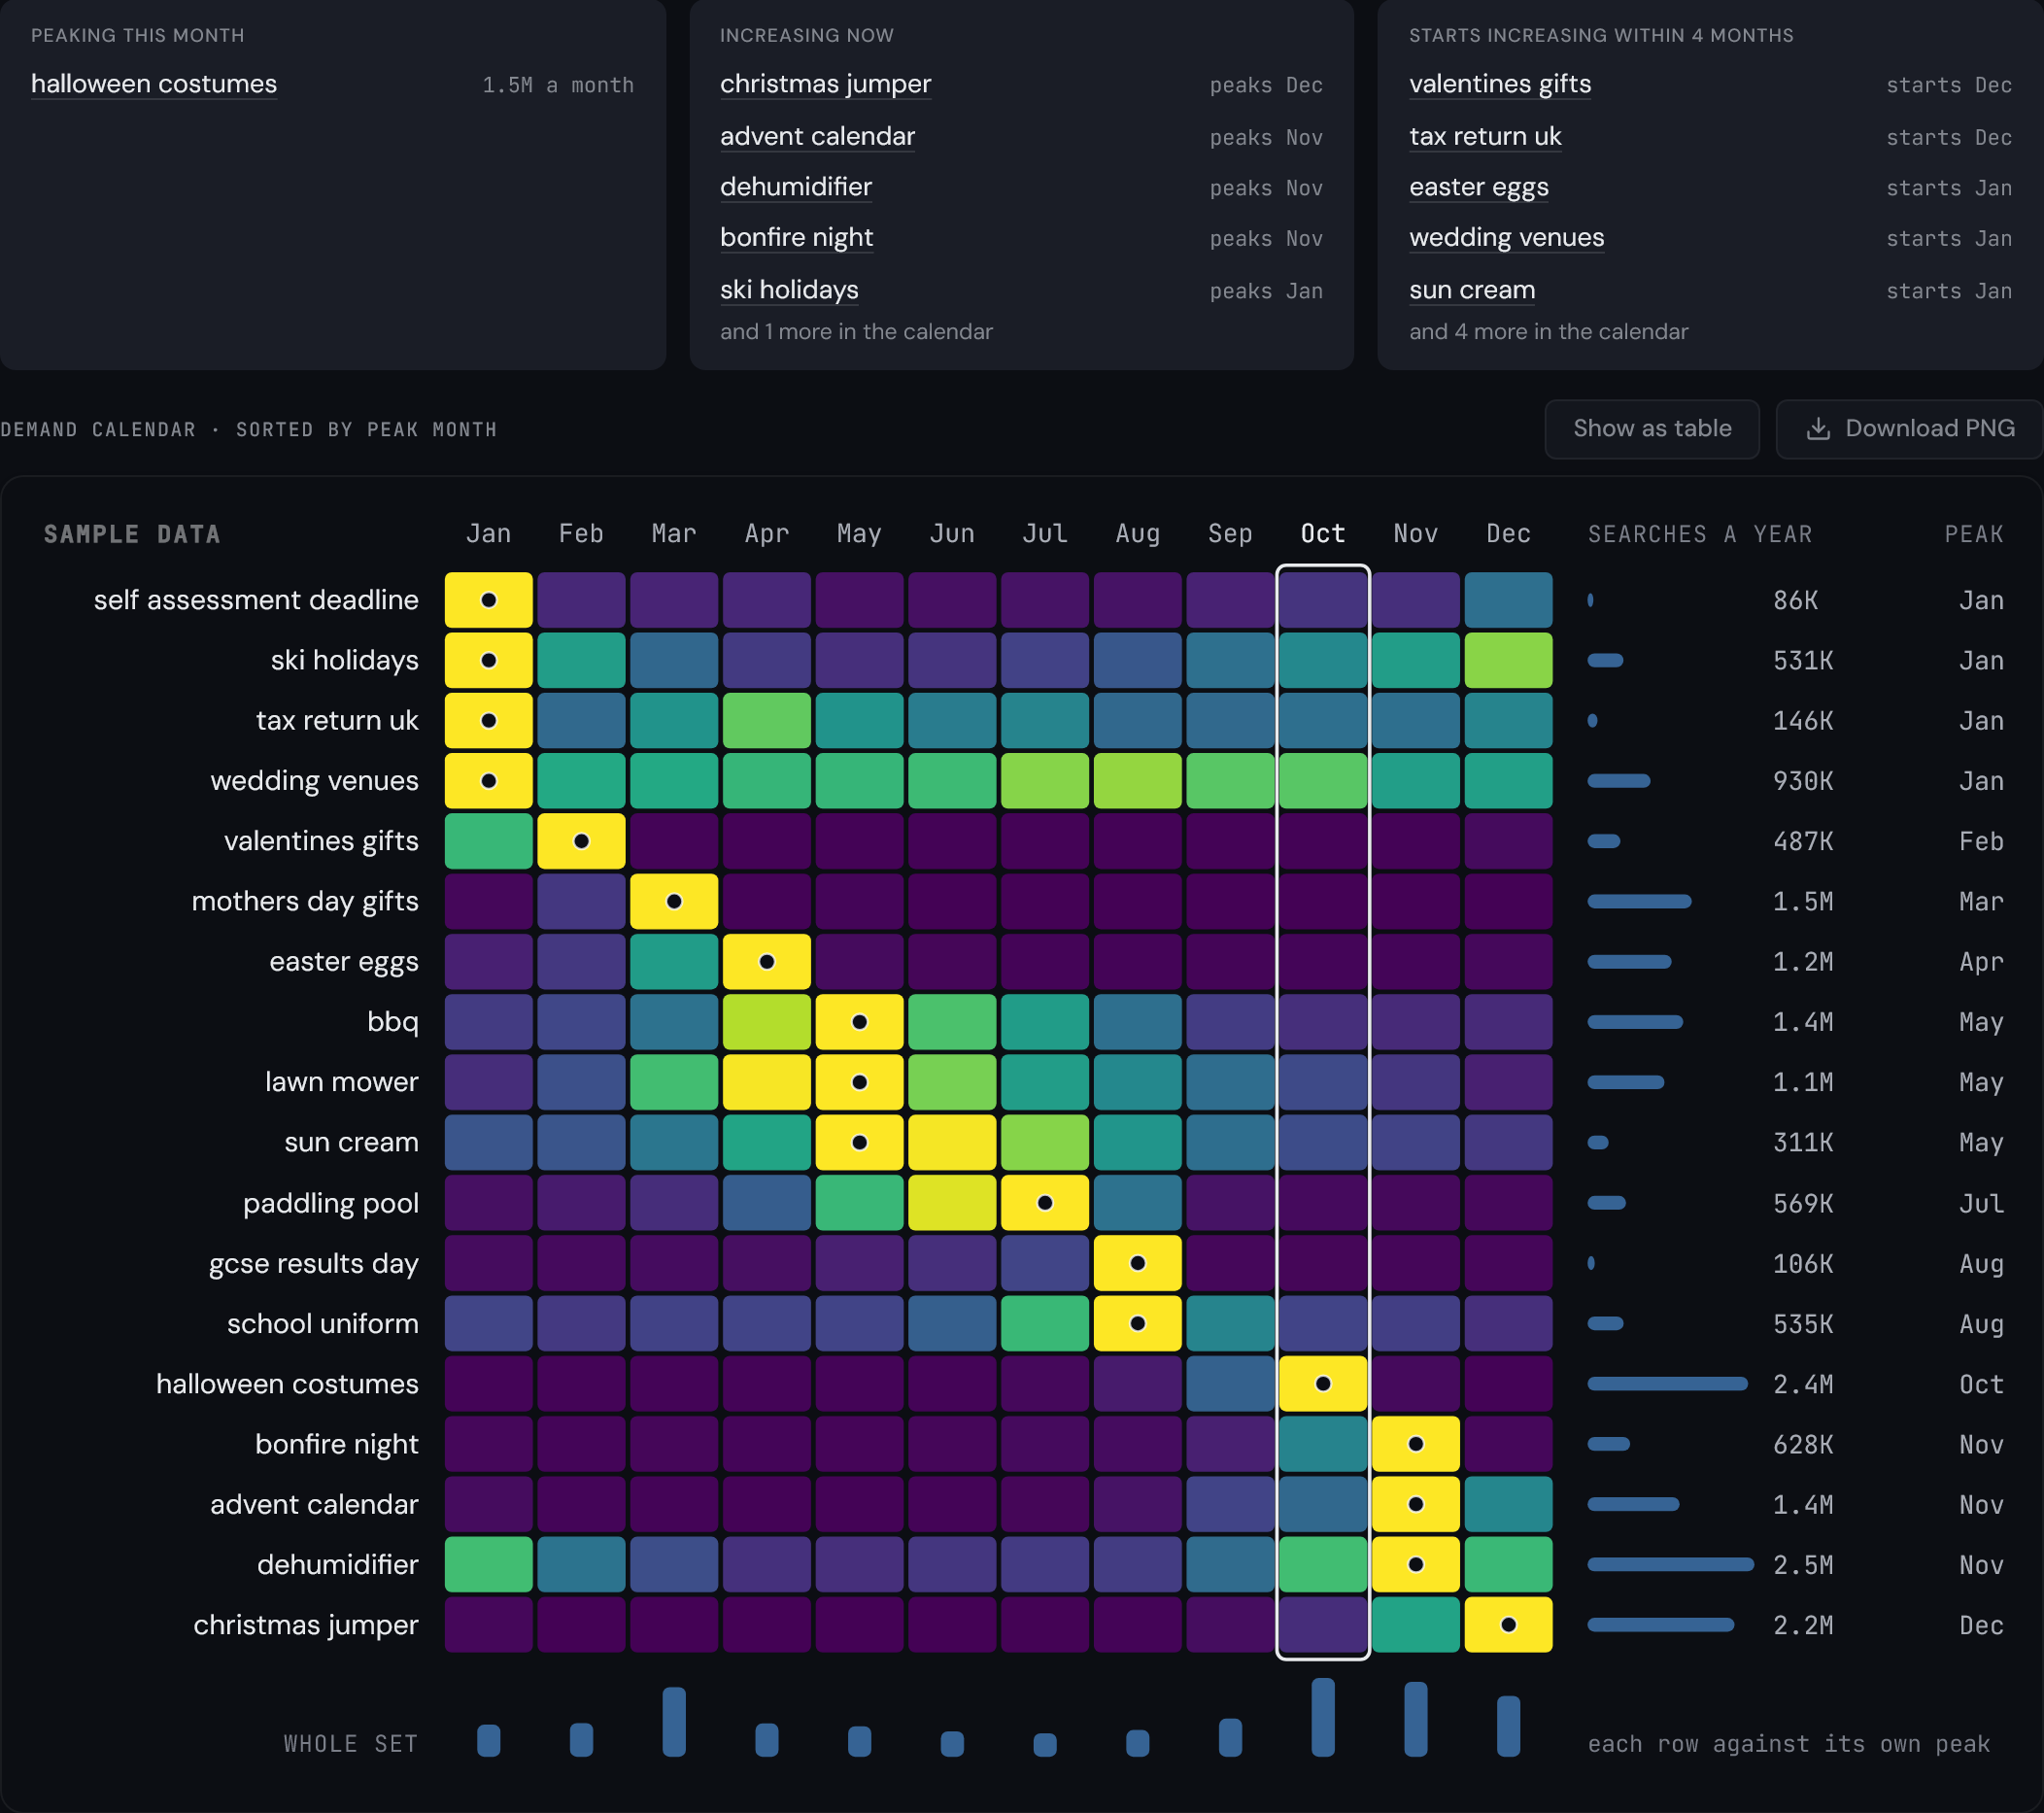Click the Peak column header
2044x1813 pixels.
[1974, 534]
